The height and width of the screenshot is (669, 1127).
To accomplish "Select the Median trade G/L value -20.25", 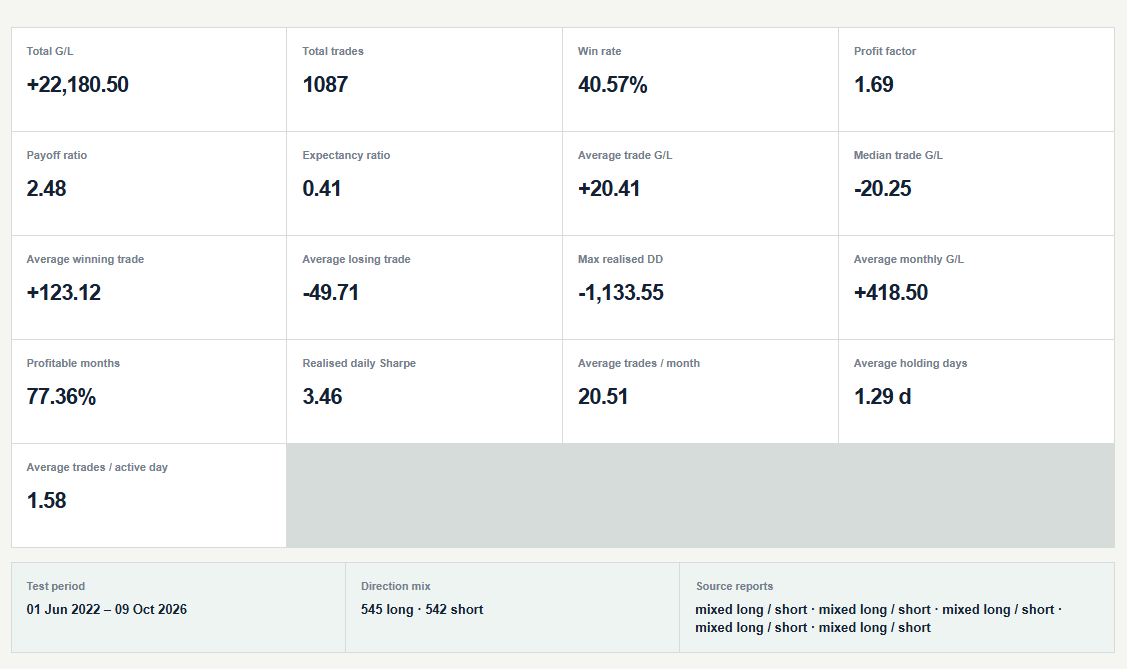I will tap(883, 189).
